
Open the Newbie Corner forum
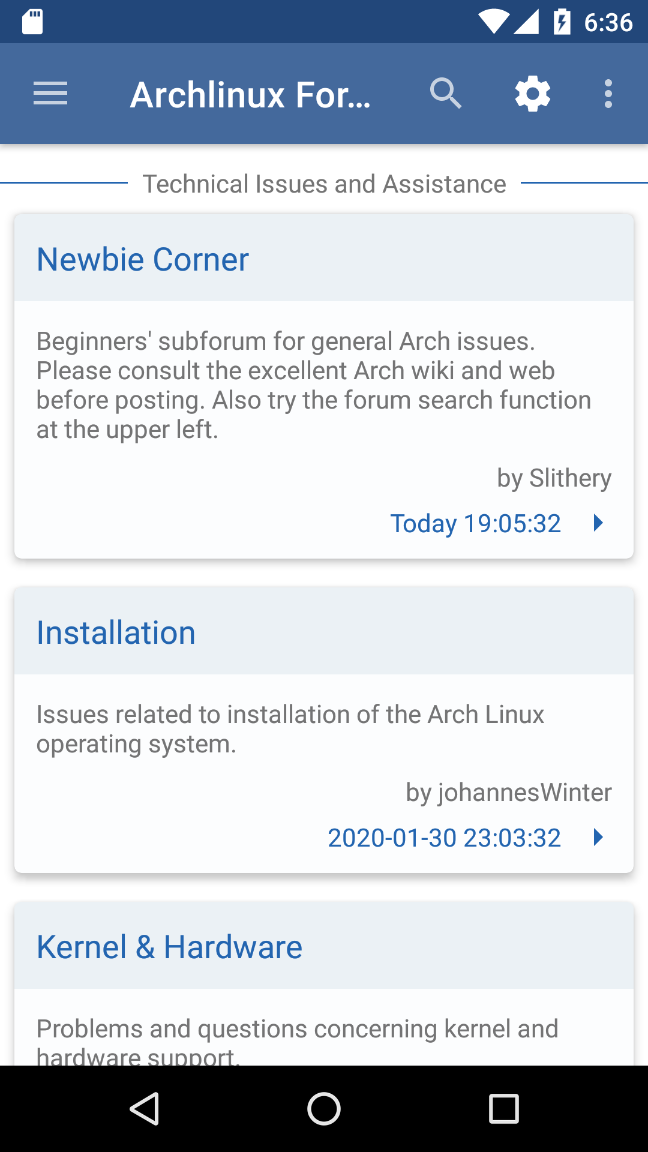tap(143, 259)
